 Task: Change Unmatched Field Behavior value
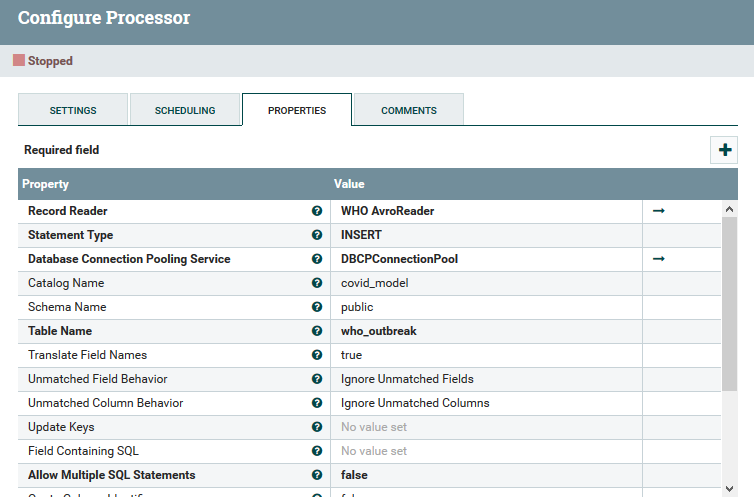(x=486, y=379)
